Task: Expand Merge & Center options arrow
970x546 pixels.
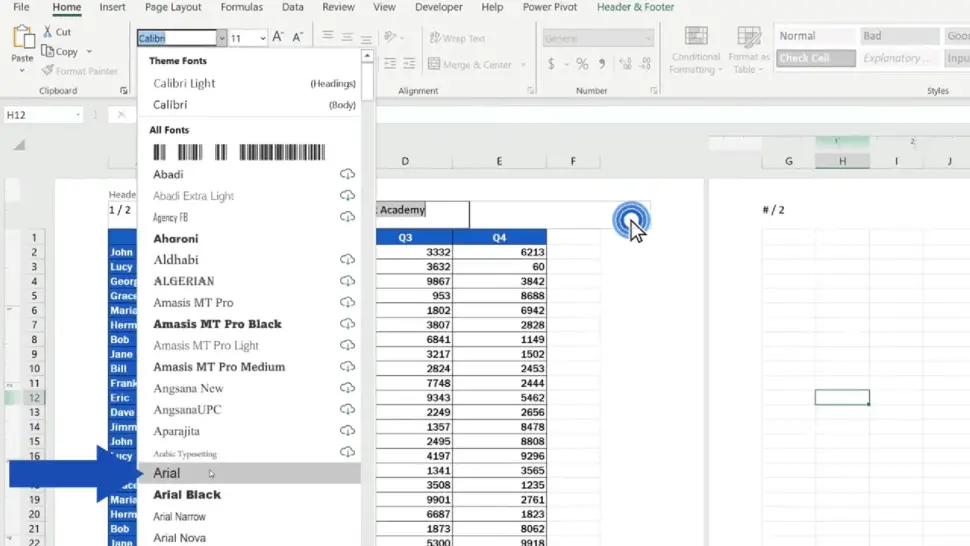Action: pos(523,64)
